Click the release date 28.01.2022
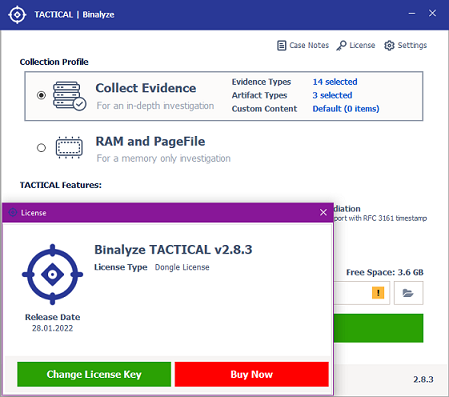Screen dimensions: 449x397 point(52,328)
